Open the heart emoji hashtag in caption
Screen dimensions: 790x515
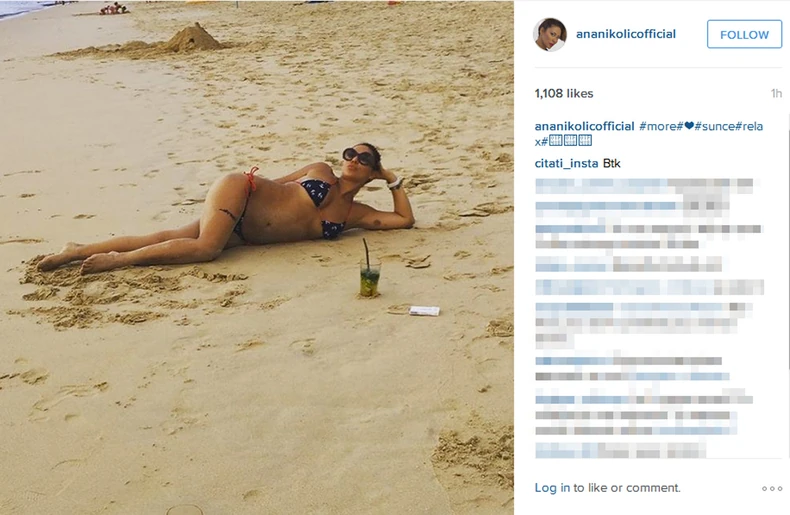click(x=686, y=126)
